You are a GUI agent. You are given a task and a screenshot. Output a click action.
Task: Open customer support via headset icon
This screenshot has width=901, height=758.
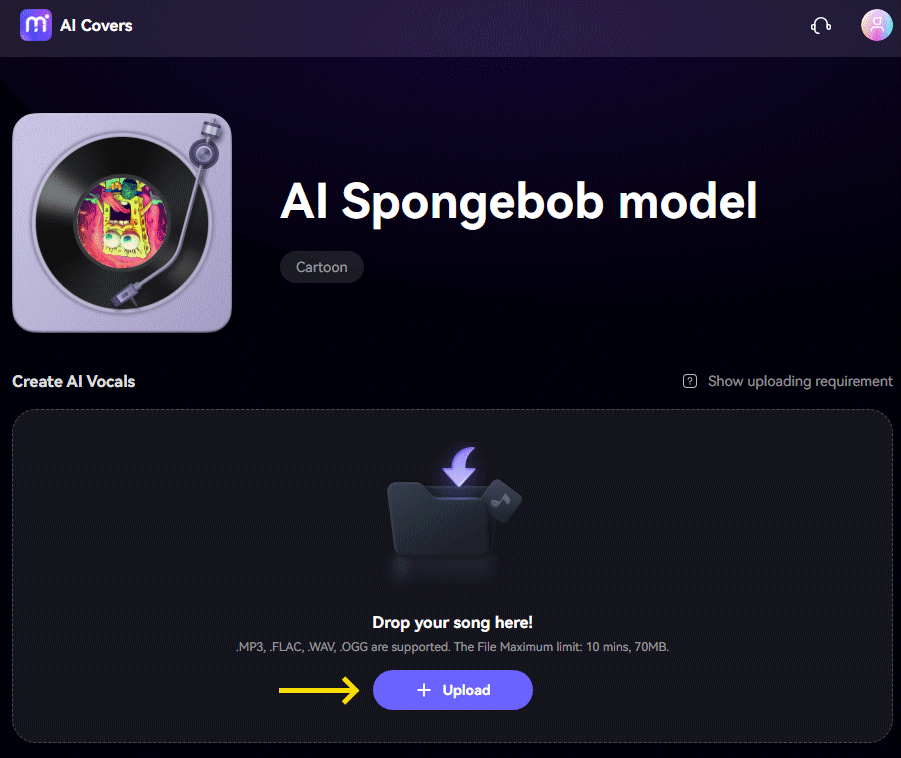tap(821, 26)
